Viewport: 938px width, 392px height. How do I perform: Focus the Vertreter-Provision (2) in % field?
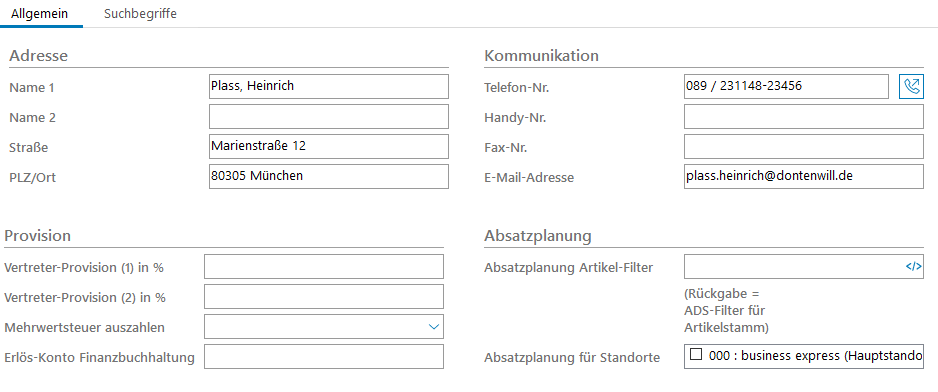coord(324,296)
